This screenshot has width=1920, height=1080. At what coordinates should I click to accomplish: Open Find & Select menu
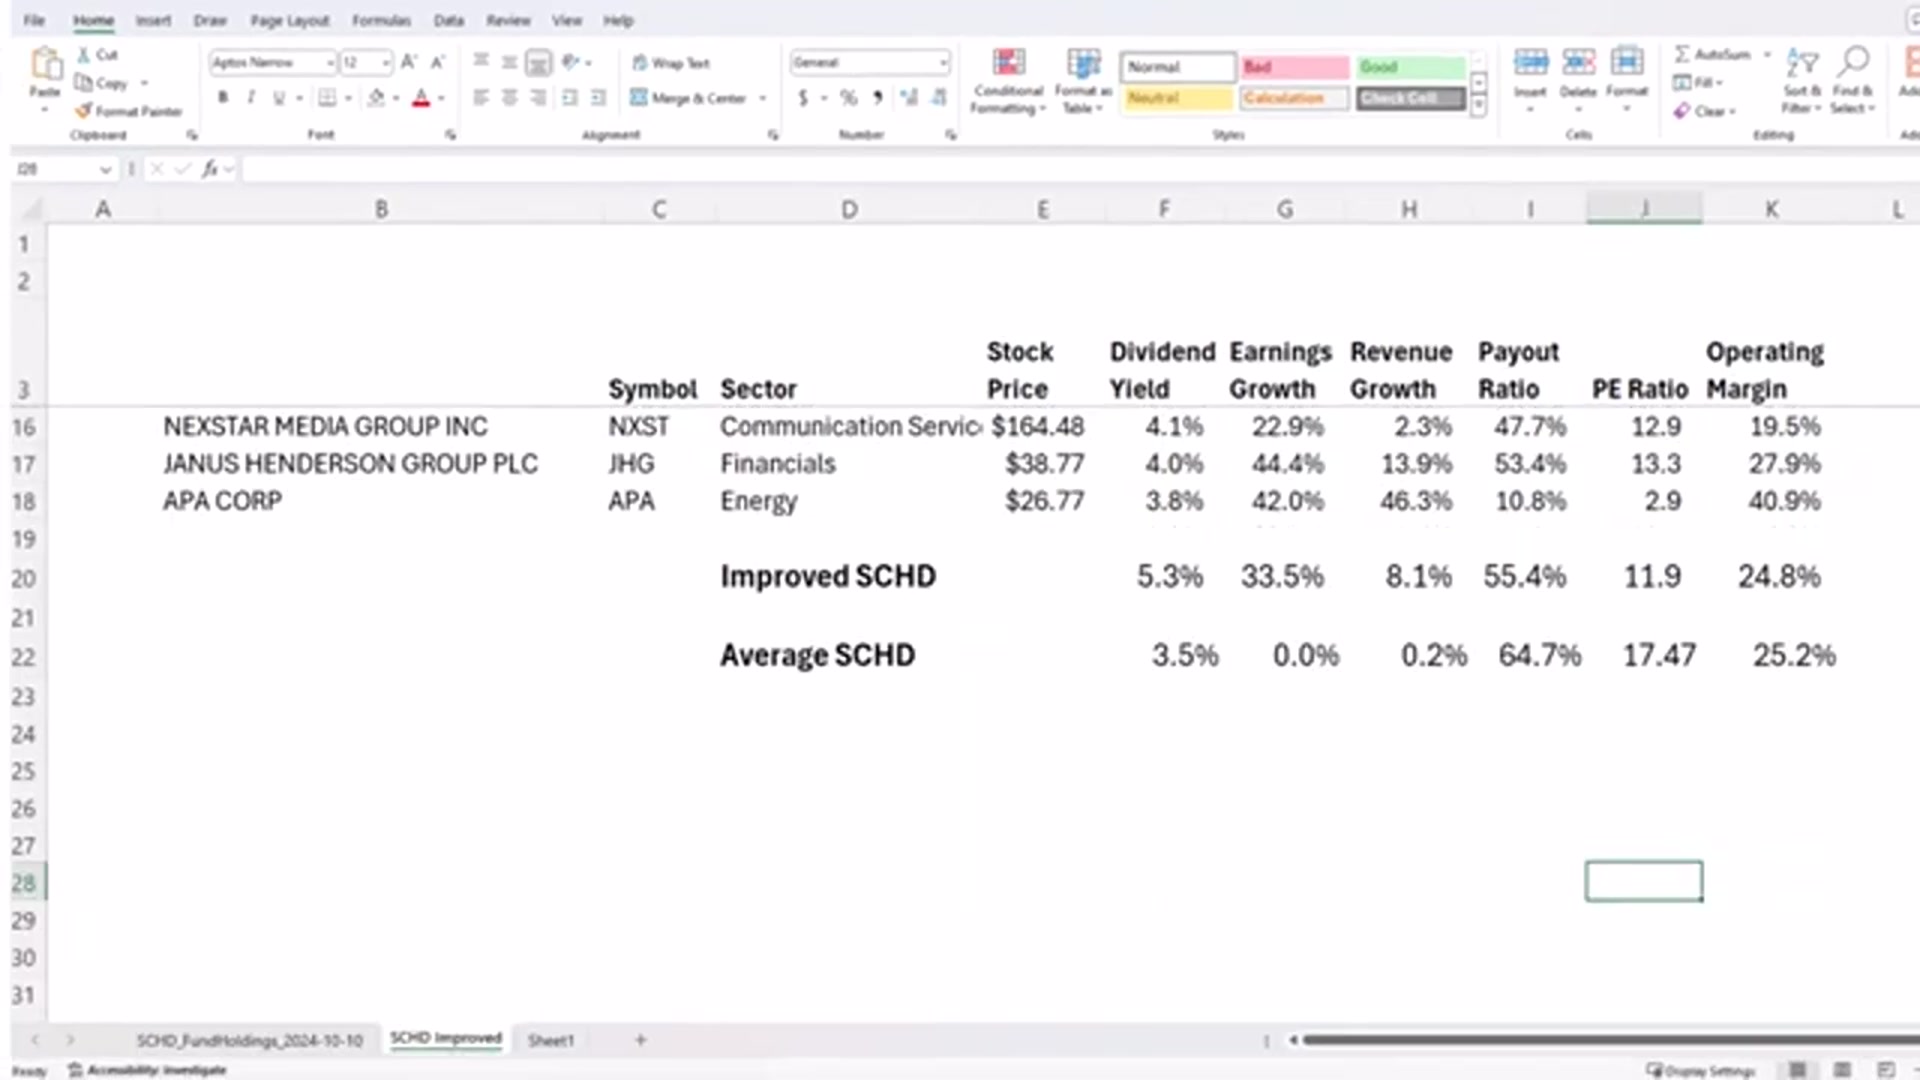(x=1853, y=80)
